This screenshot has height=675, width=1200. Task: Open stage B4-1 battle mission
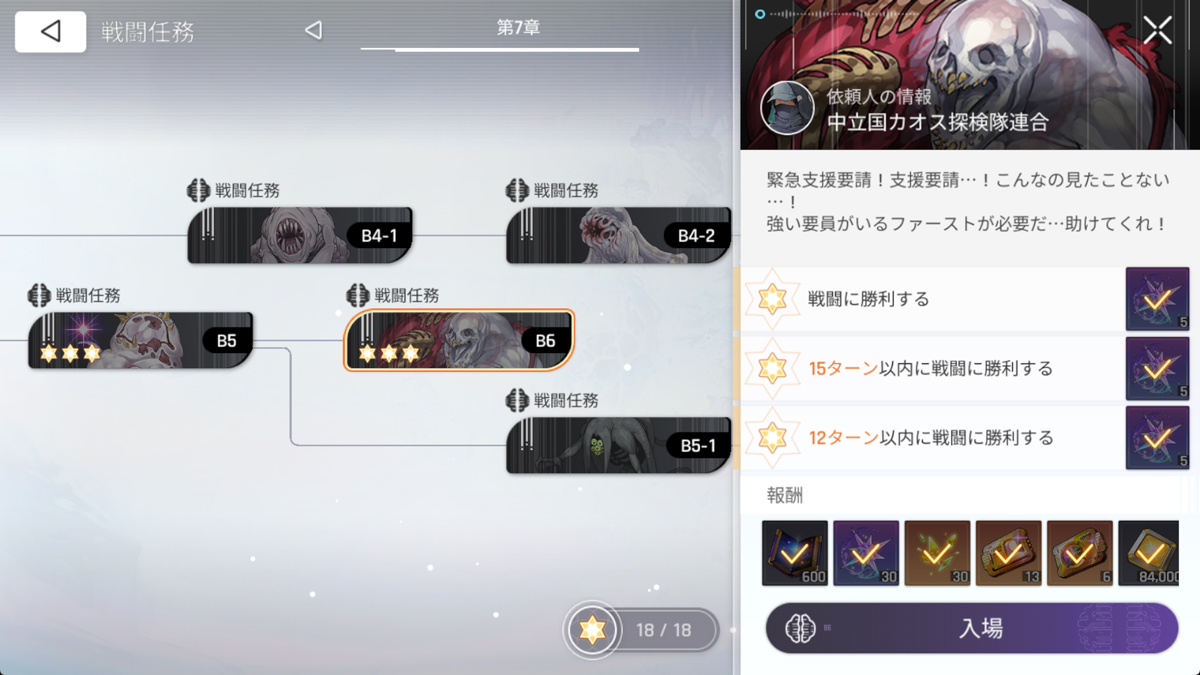pos(300,236)
